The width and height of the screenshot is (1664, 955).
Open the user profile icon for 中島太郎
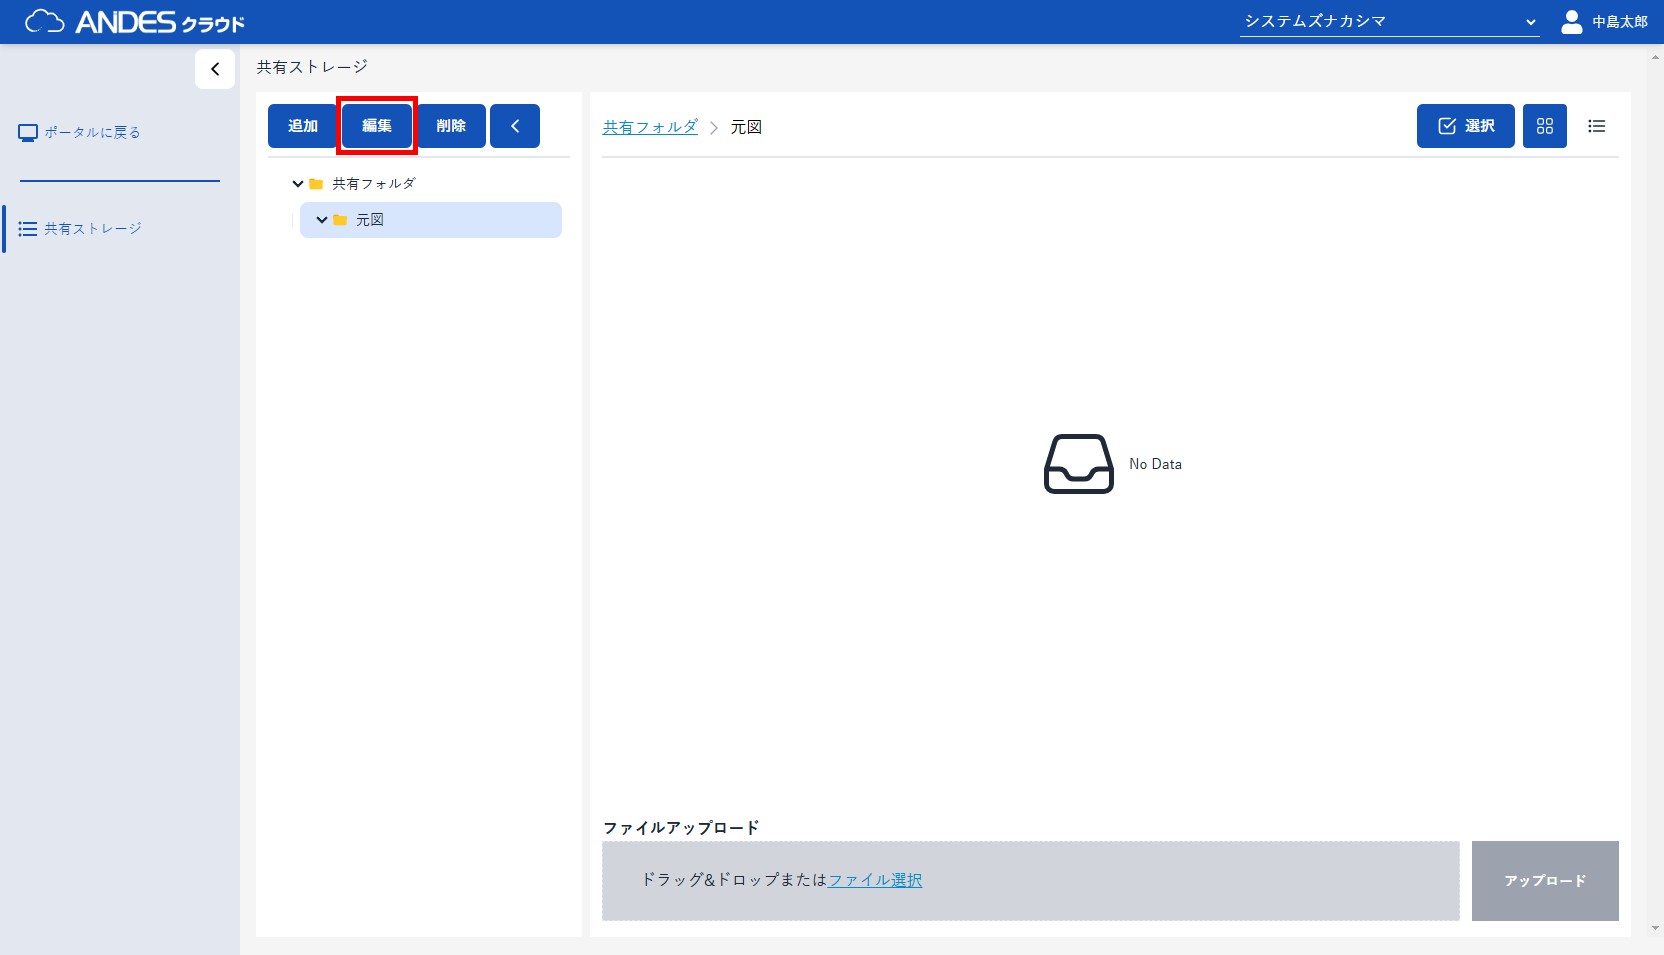click(1571, 22)
